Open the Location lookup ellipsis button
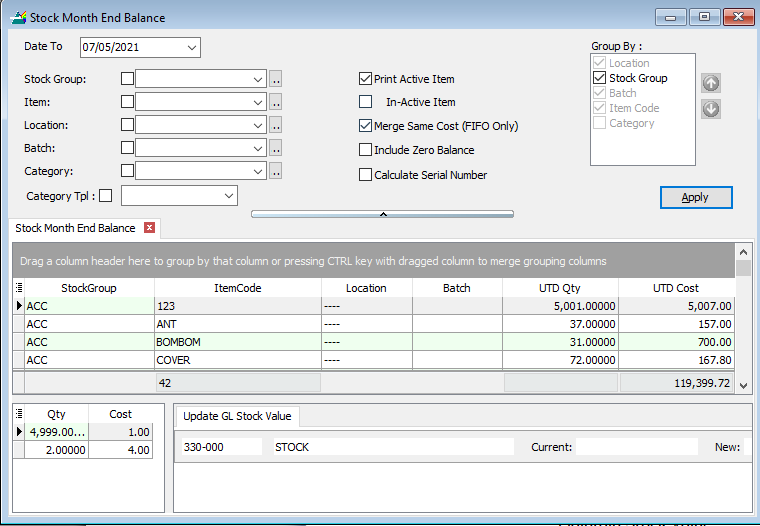The height and width of the screenshot is (526, 760). coord(276,125)
